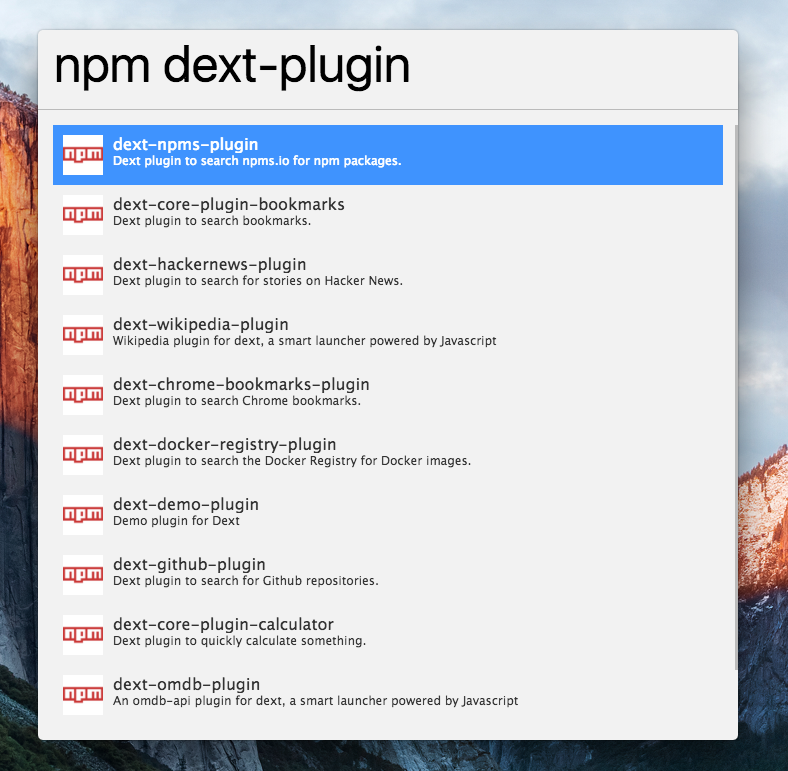Click description 'Dext plugin to search Chrome bookmarks.'

pyautogui.click(x=237, y=401)
